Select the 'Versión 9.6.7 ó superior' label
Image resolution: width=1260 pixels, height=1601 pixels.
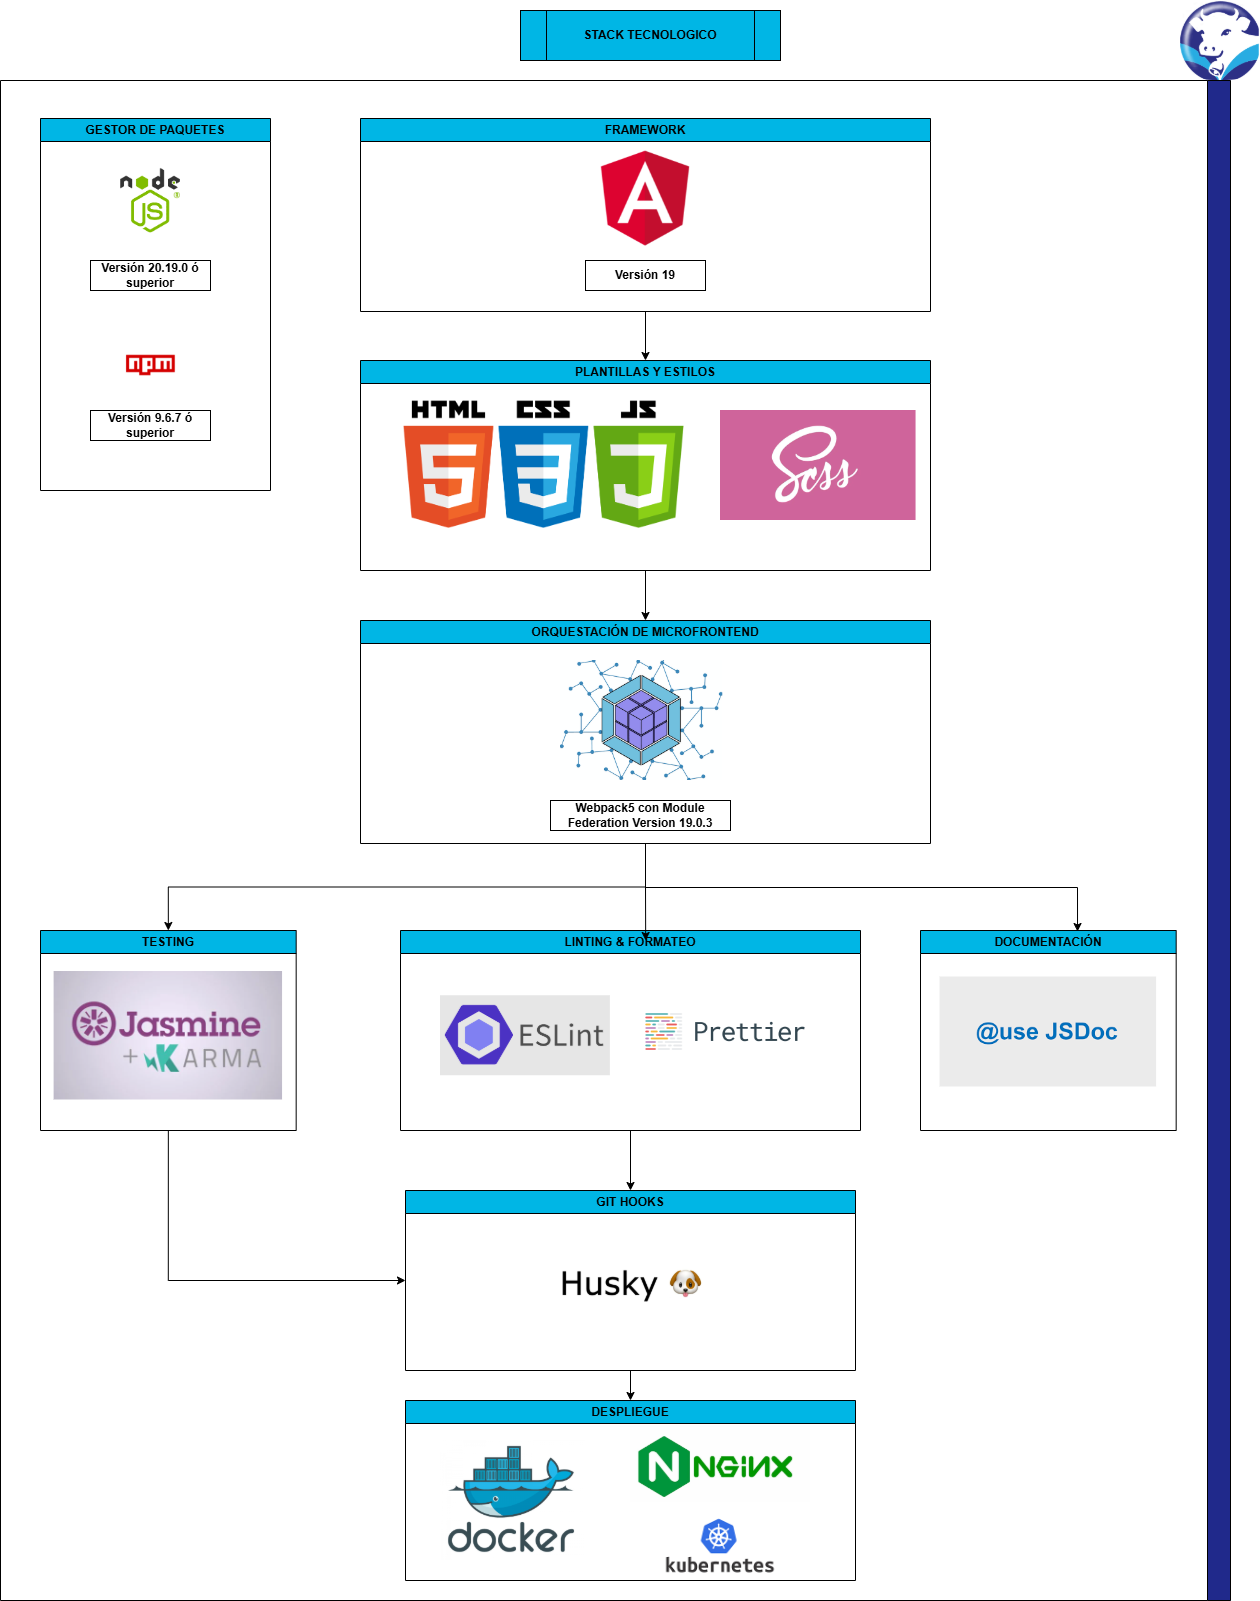point(150,425)
